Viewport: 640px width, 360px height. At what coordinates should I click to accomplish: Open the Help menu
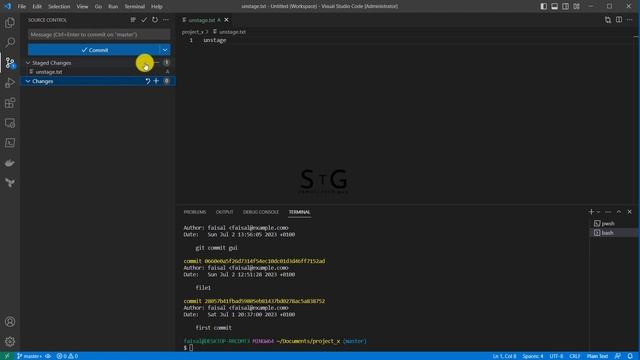click(157, 6)
